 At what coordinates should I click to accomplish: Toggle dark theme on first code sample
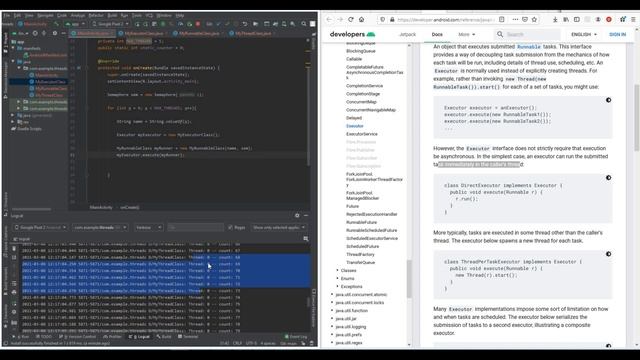tap(608, 100)
